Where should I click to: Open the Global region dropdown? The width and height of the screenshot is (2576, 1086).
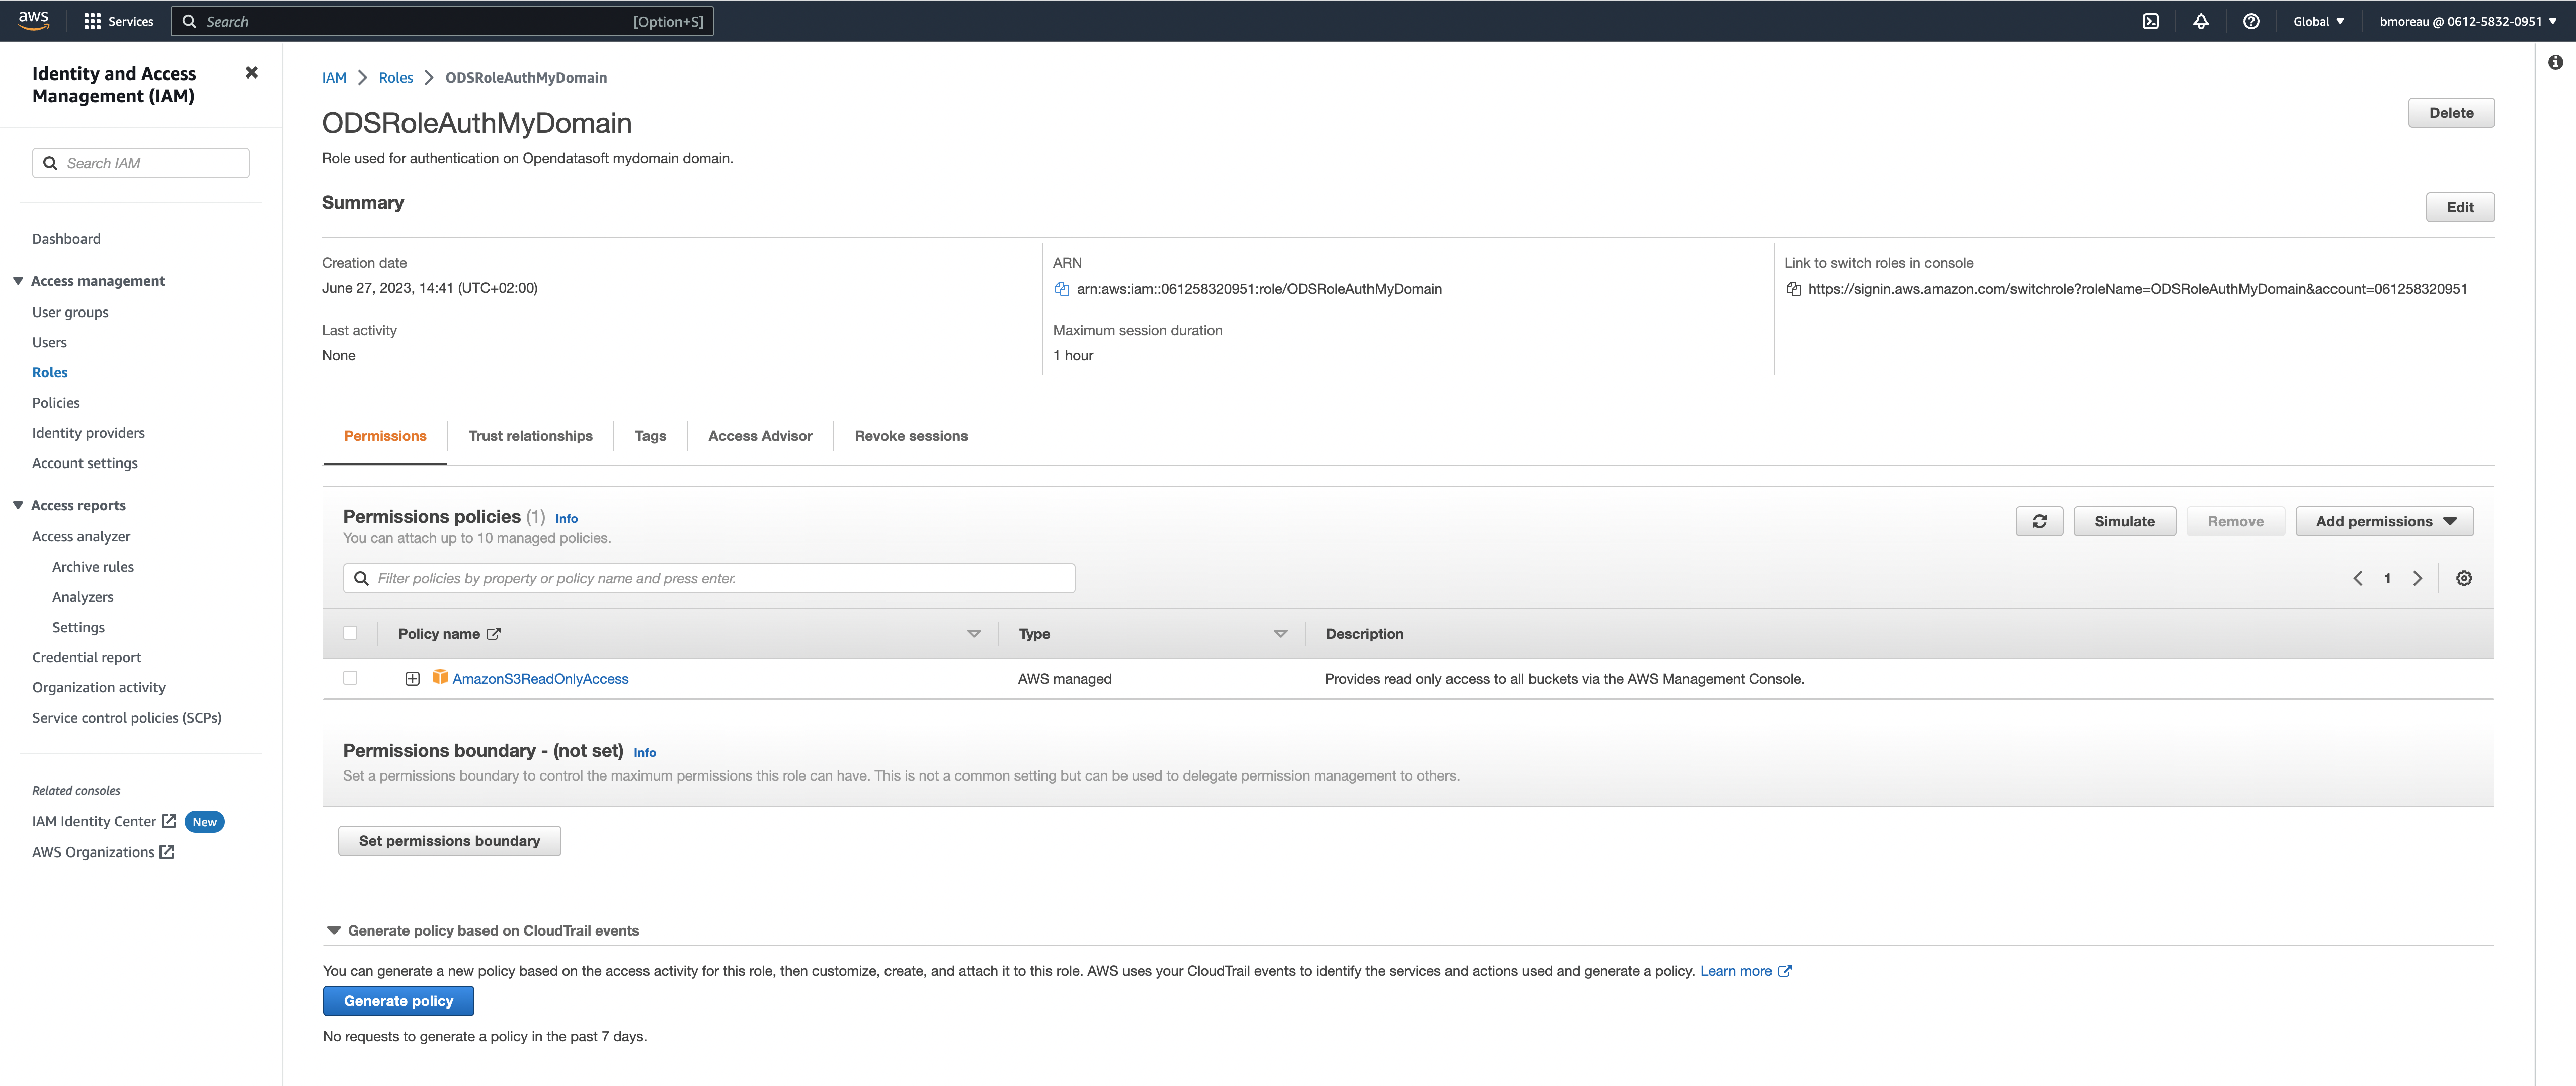(2318, 21)
